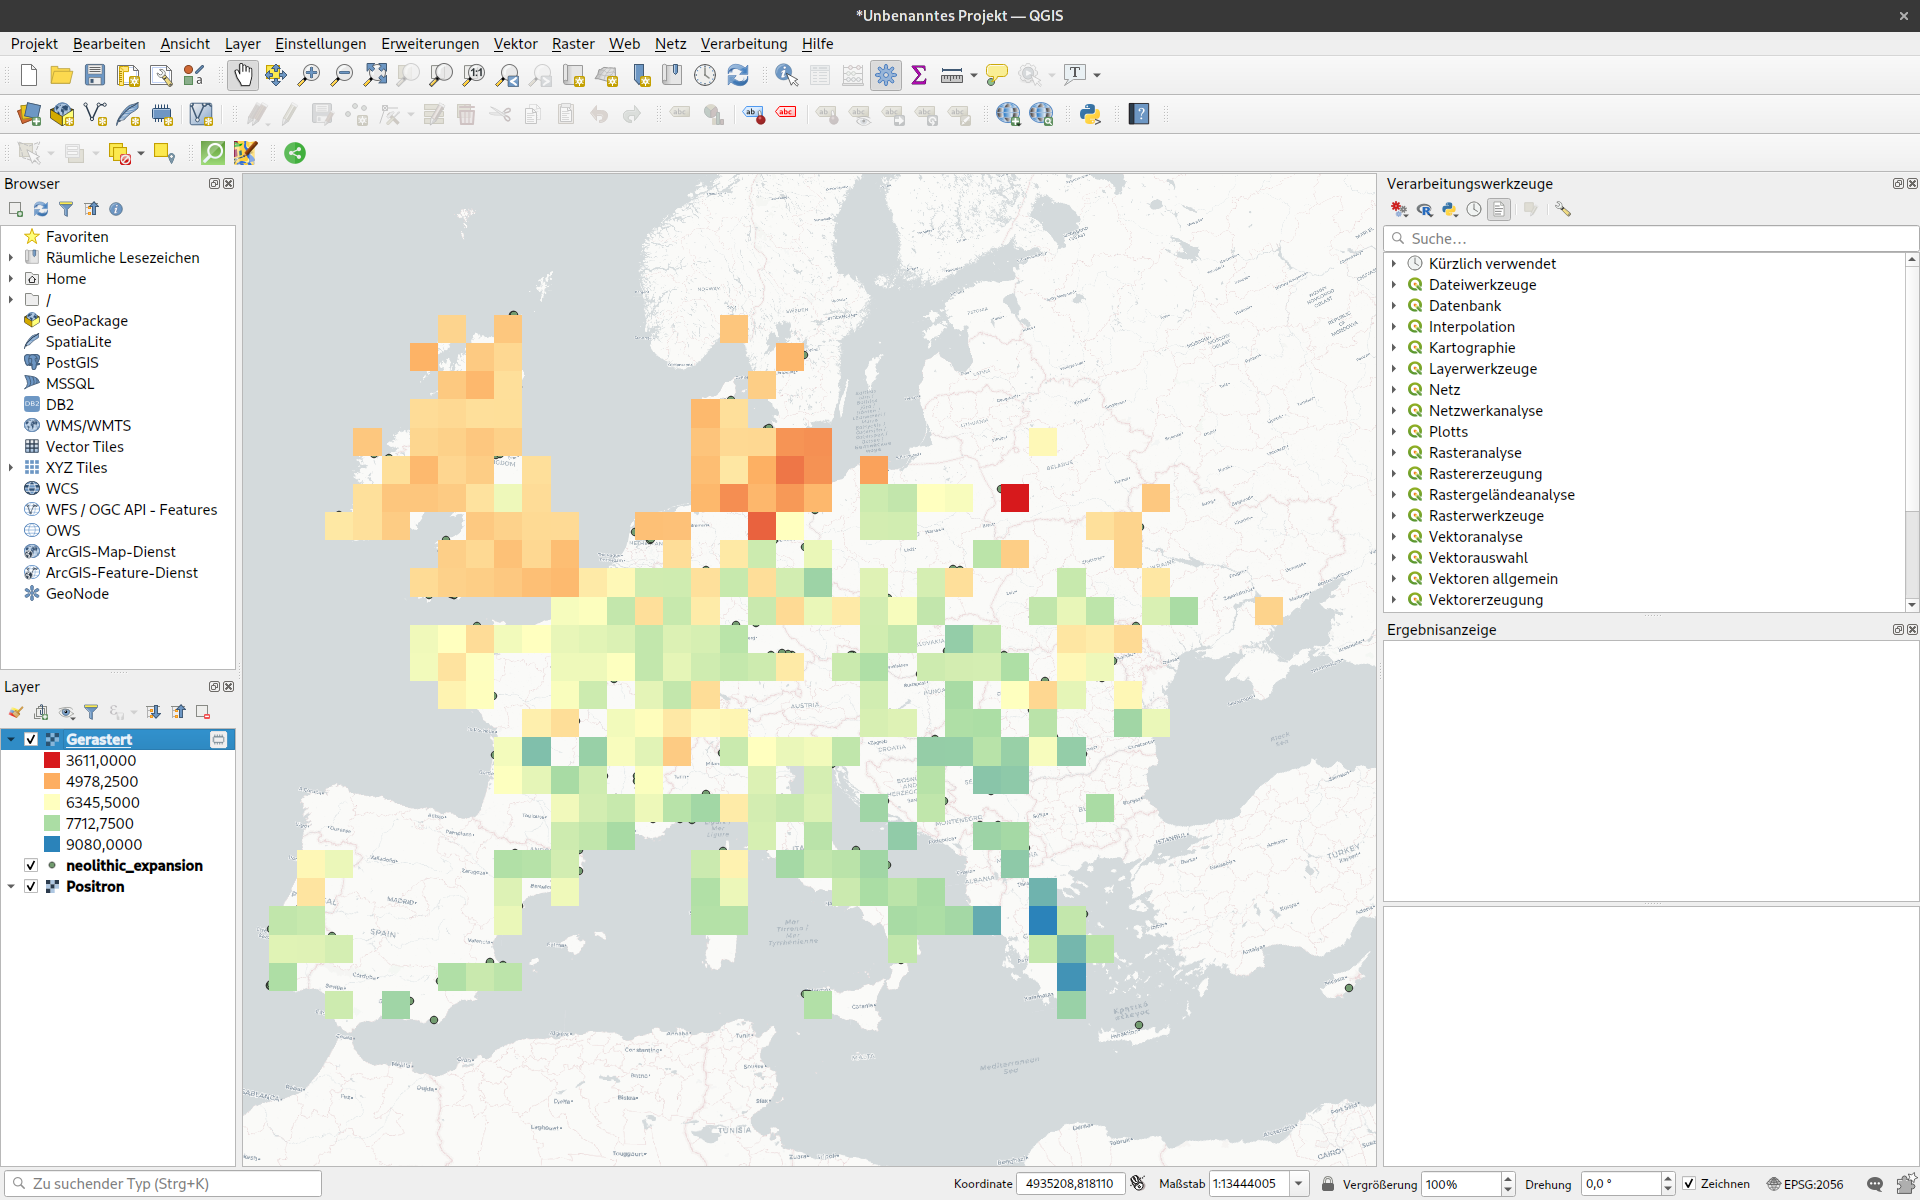Open the Python console
1920x1200 pixels.
[1090, 114]
